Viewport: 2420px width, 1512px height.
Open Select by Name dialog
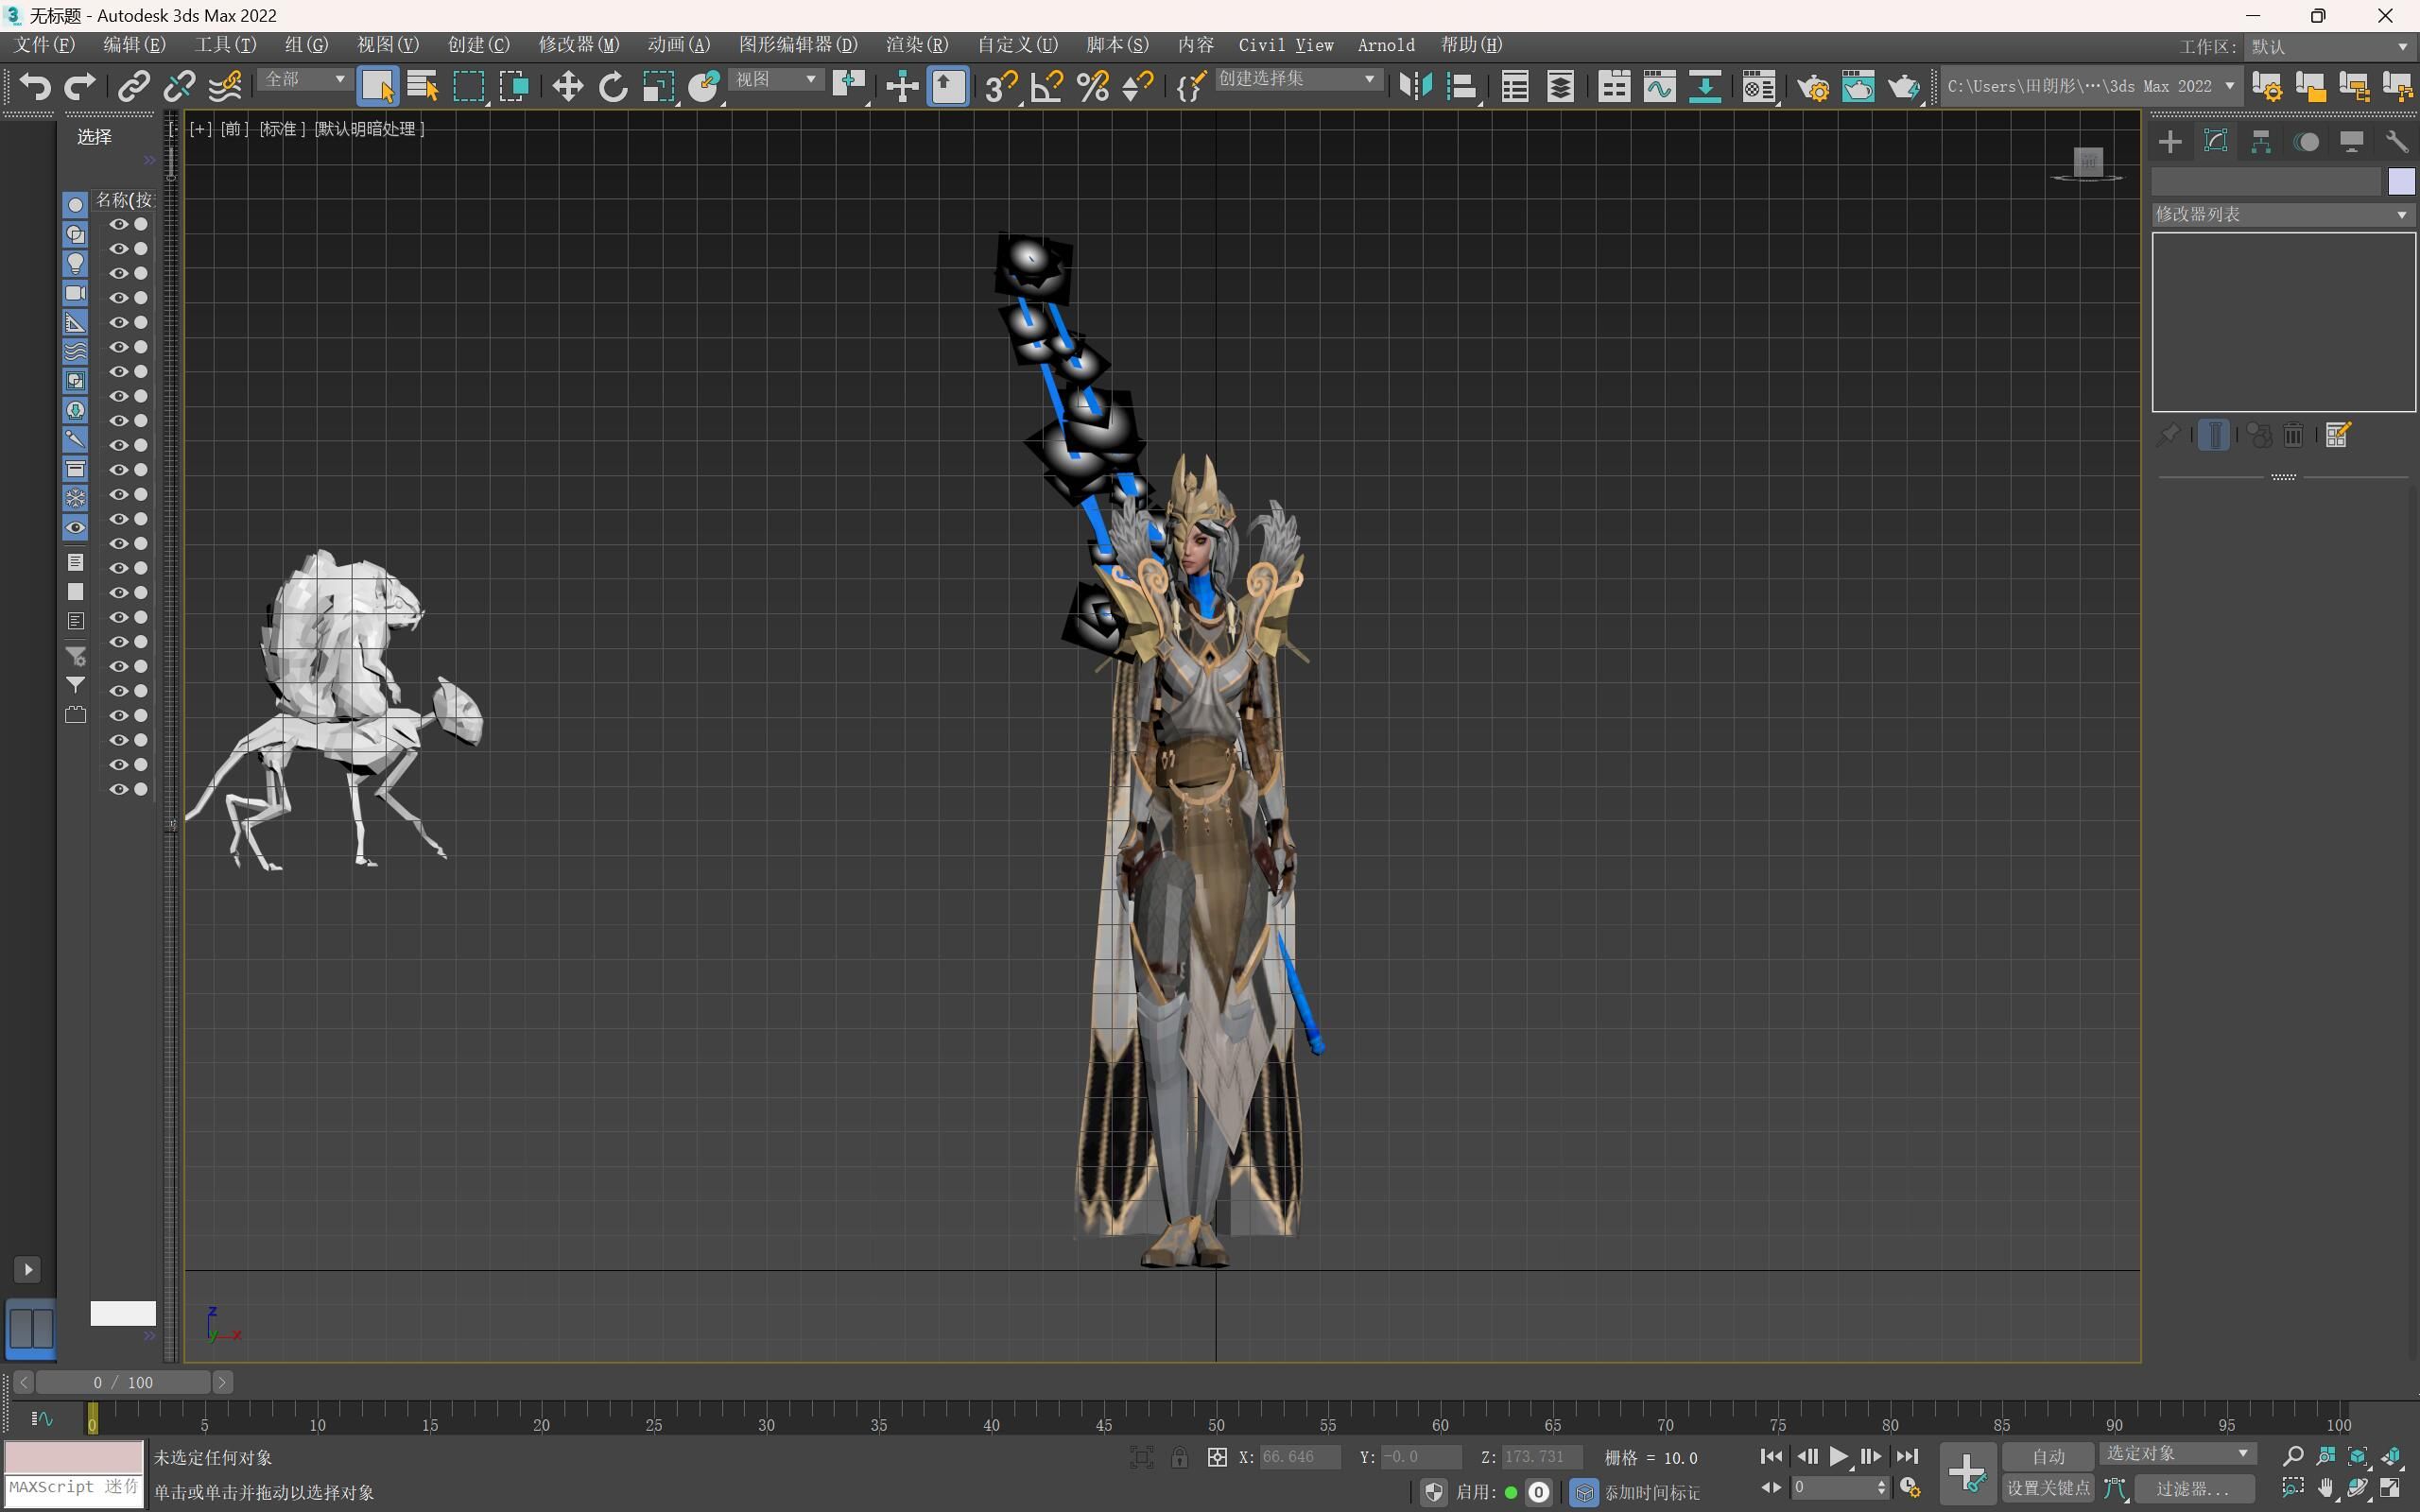423,87
